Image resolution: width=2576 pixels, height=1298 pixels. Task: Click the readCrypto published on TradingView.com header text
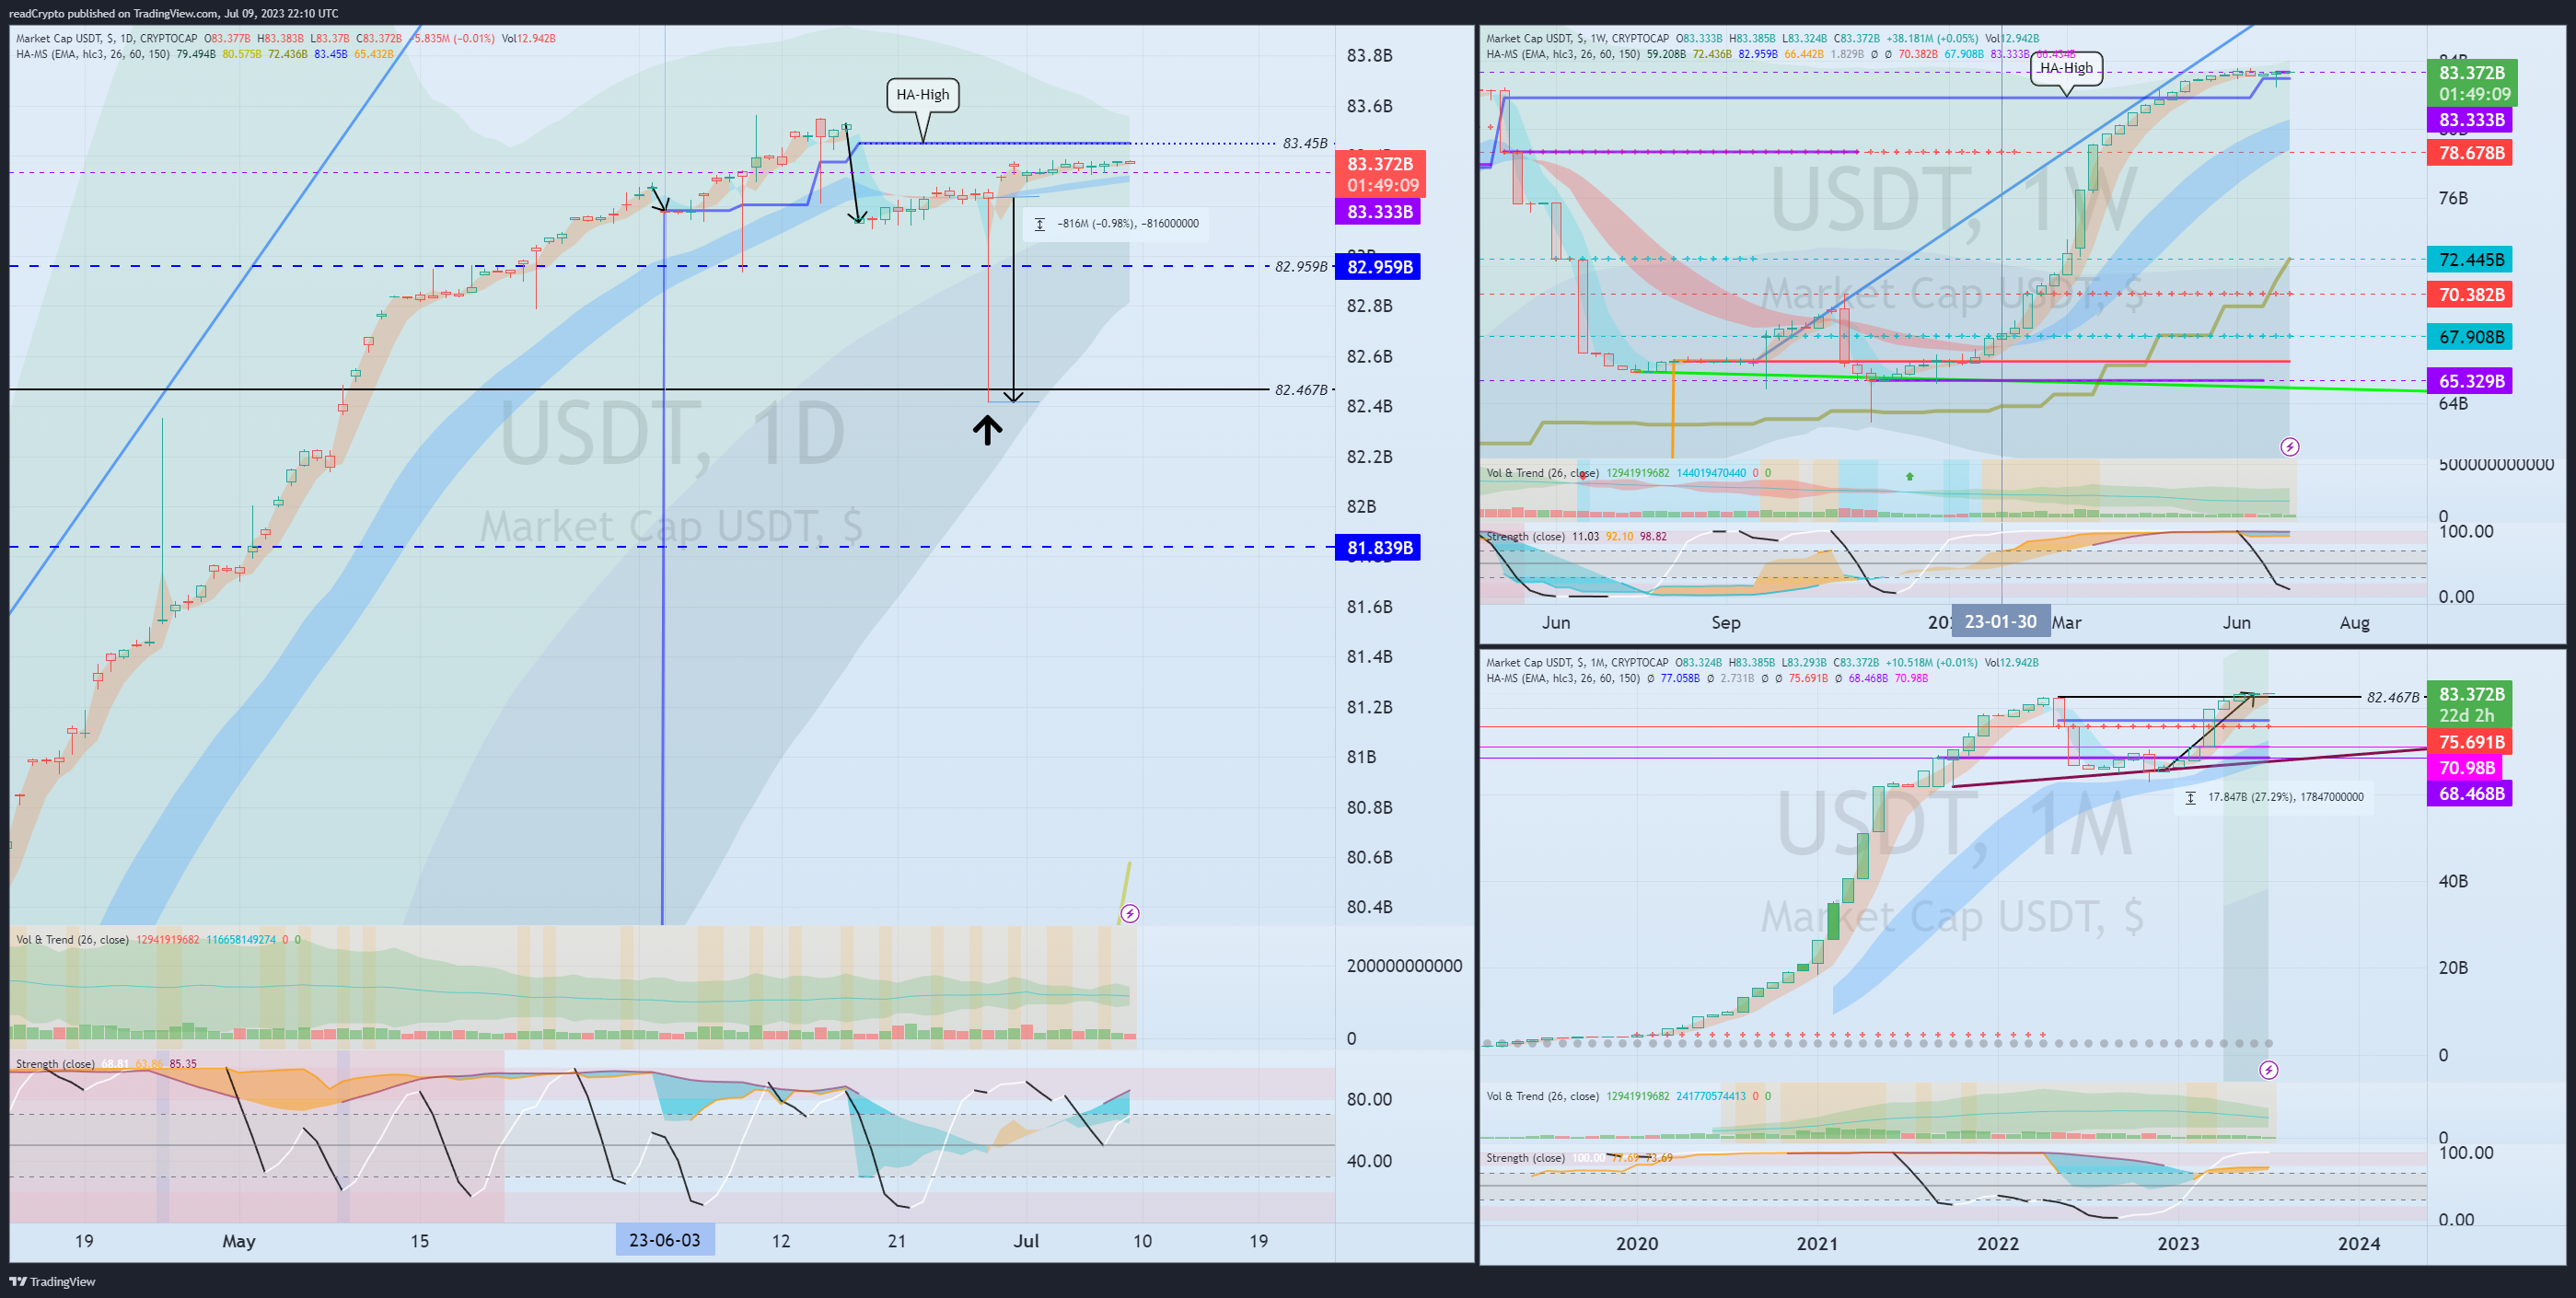click(173, 13)
